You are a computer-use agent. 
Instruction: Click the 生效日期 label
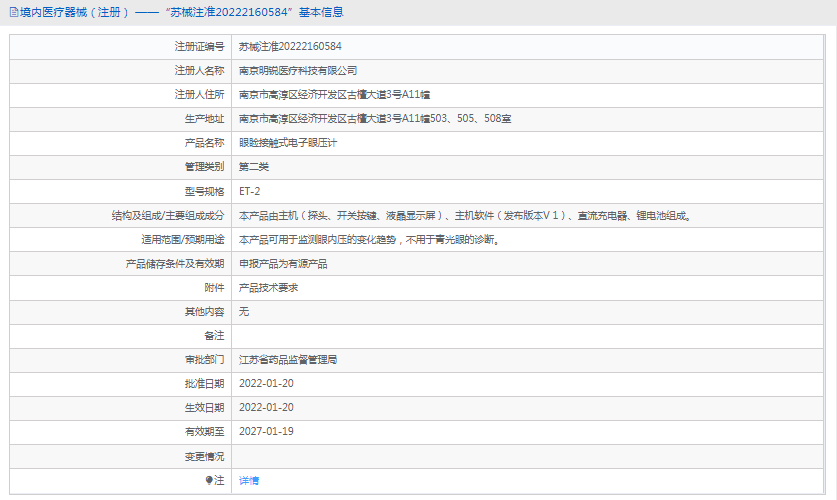pyautogui.click(x=204, y=408)
